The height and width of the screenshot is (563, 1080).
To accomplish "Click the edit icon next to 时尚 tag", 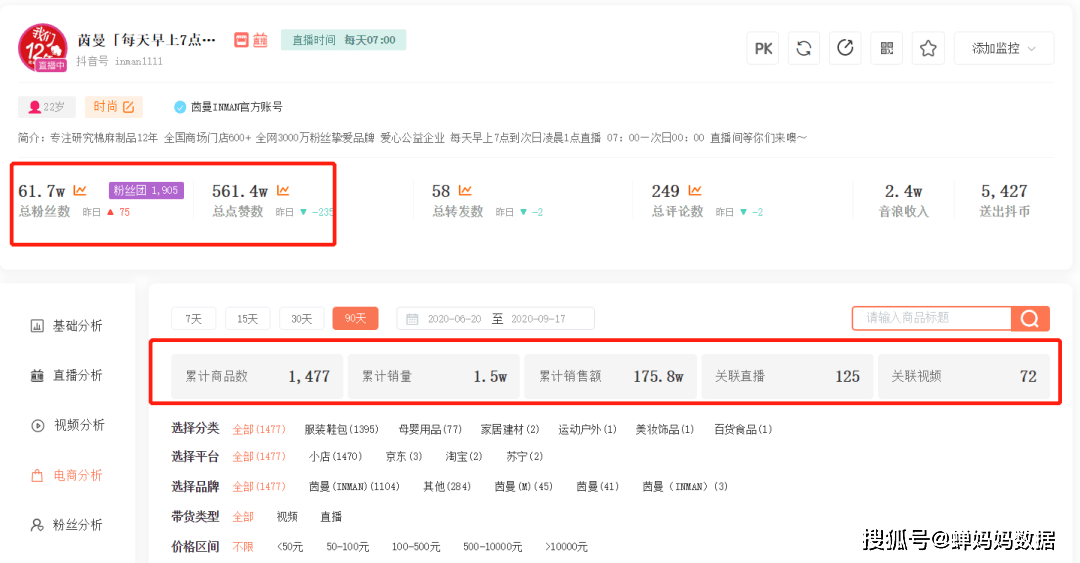I will [129, 107].
